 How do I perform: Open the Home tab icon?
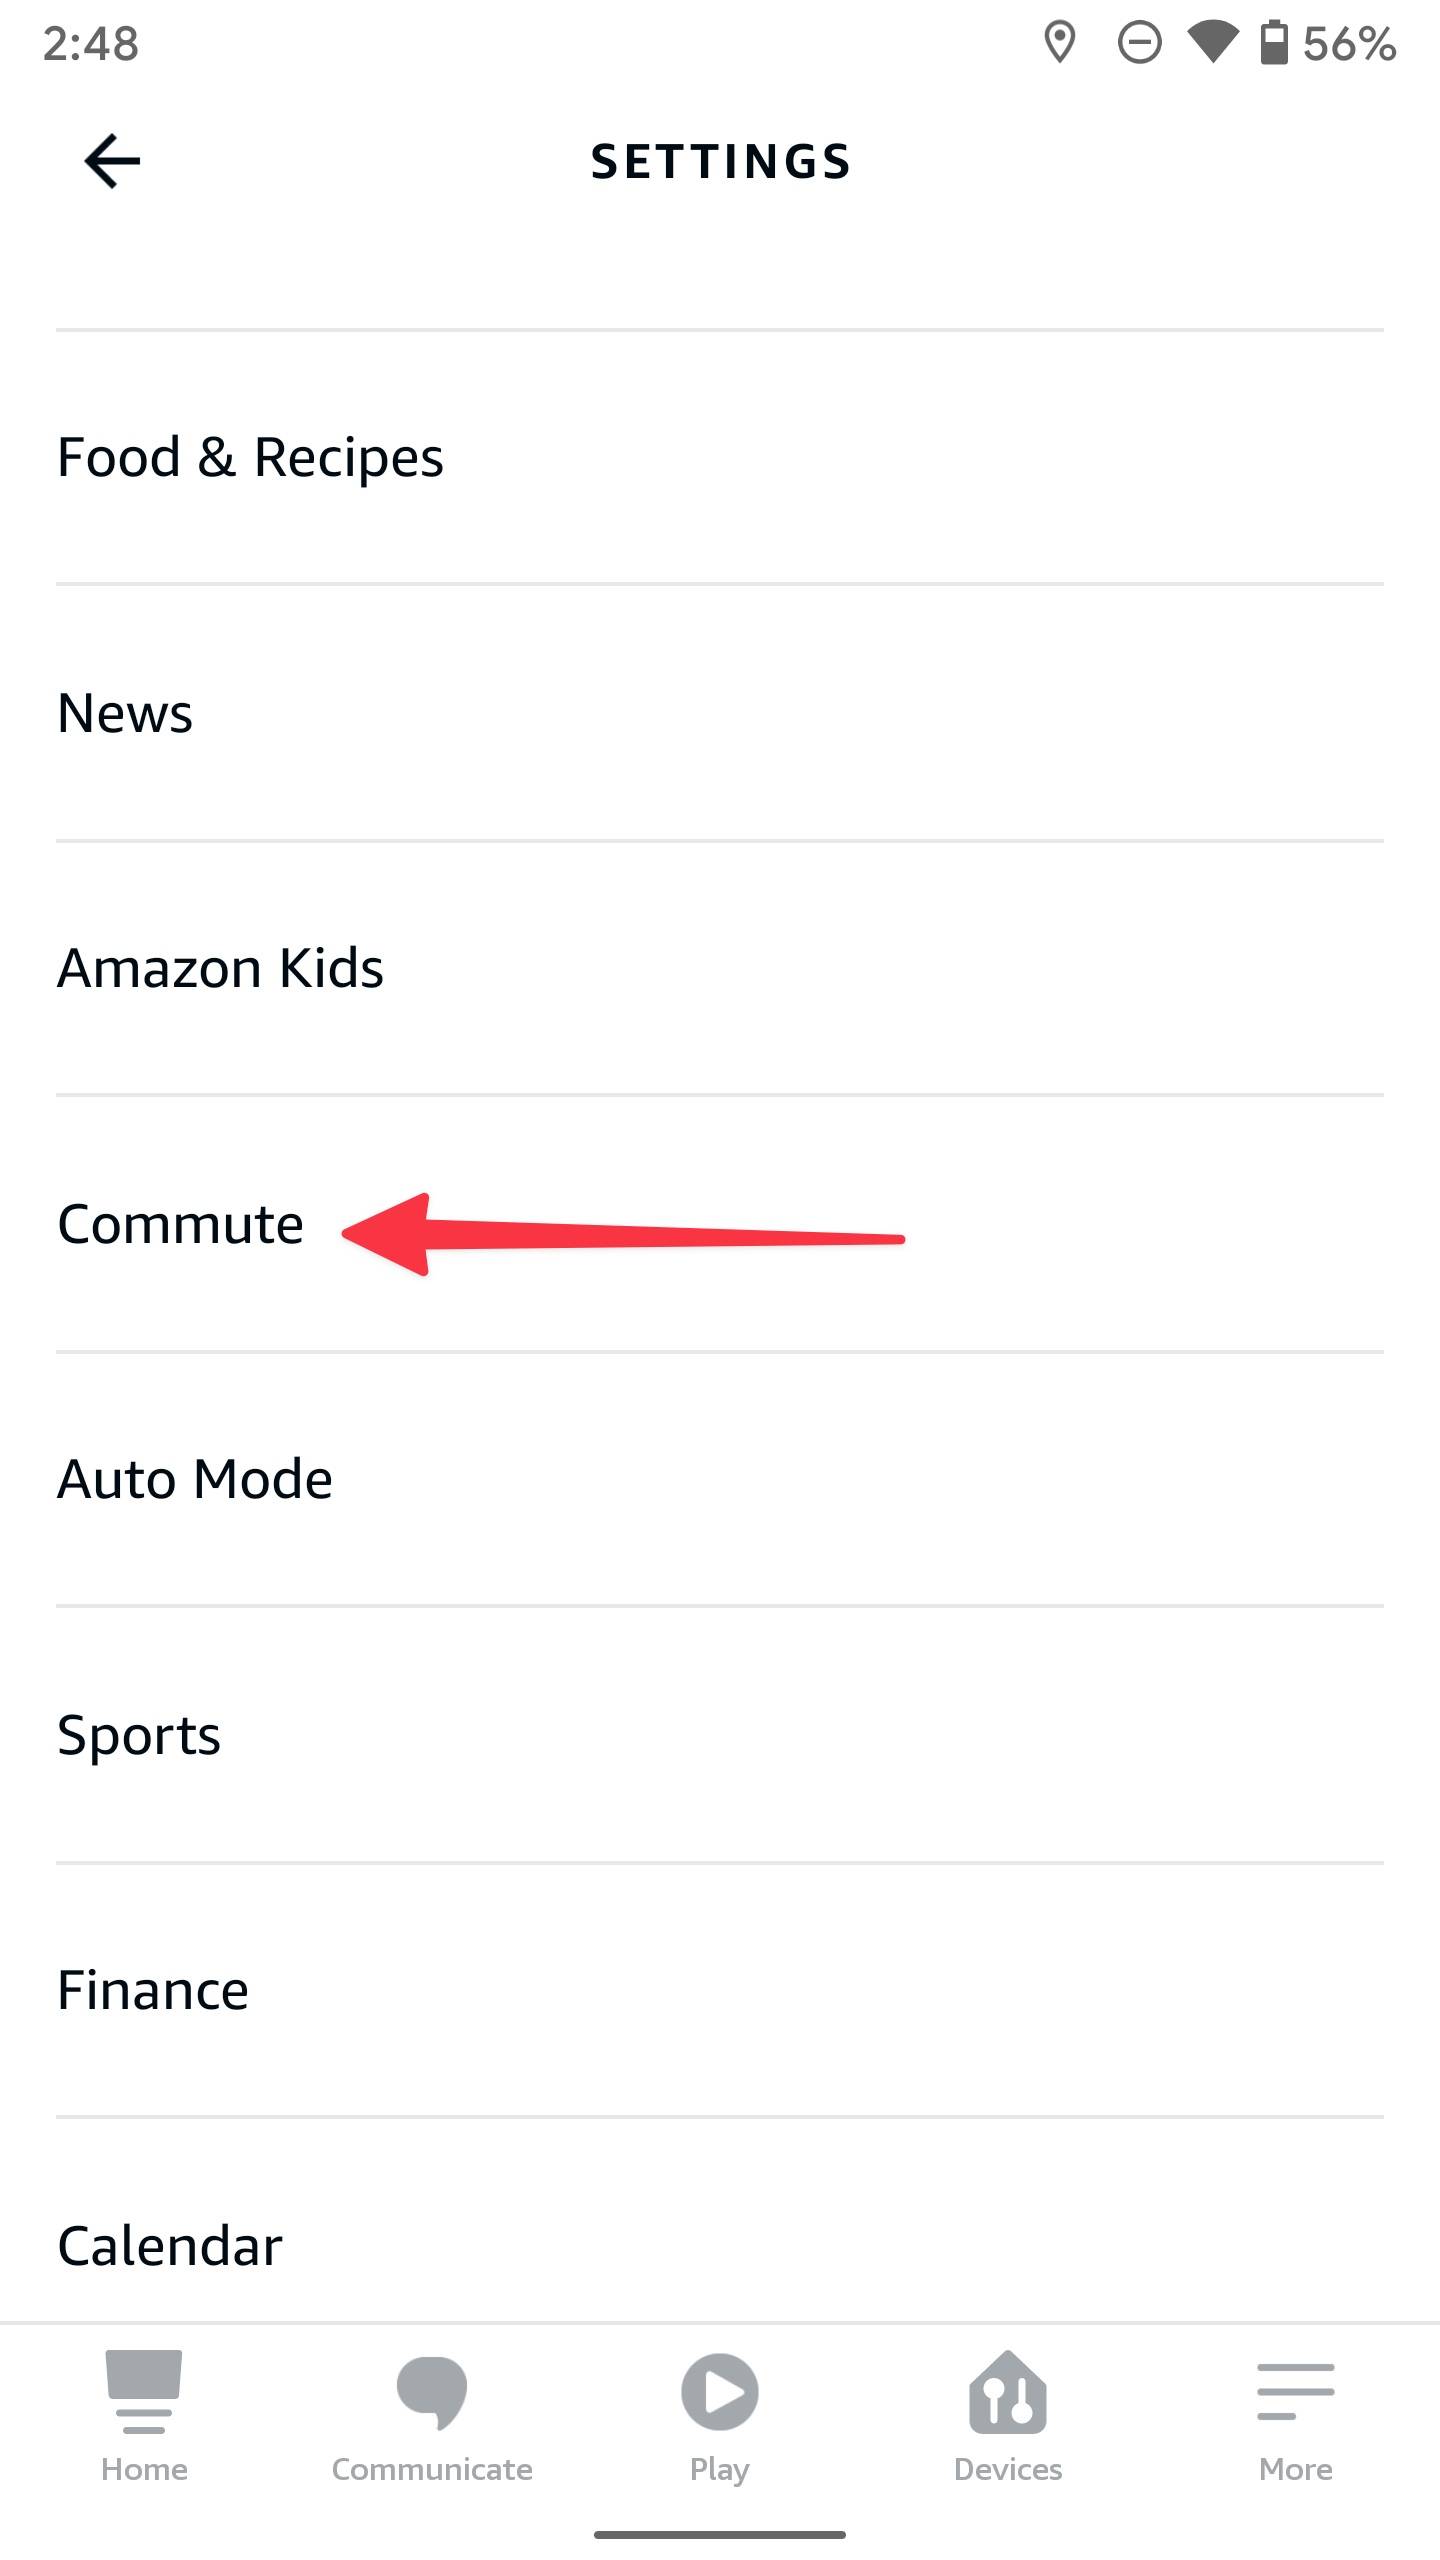[144, 2390]
